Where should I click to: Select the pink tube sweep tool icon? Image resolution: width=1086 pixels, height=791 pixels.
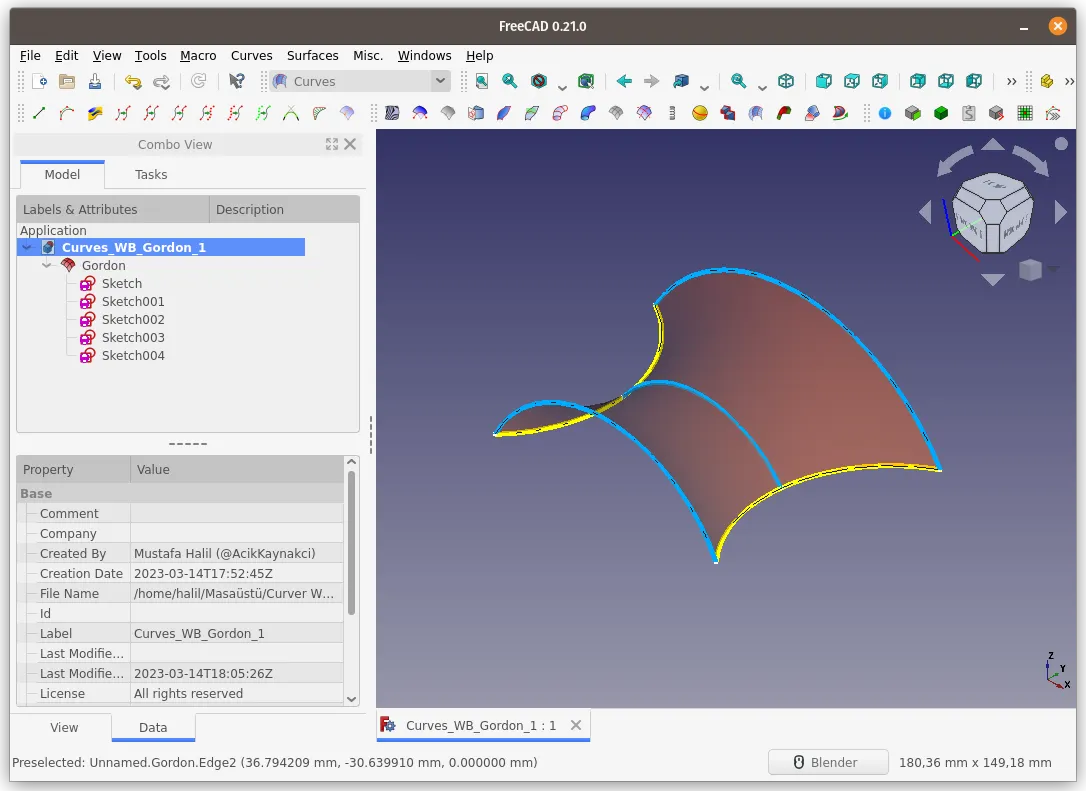[x=560, y=113]
